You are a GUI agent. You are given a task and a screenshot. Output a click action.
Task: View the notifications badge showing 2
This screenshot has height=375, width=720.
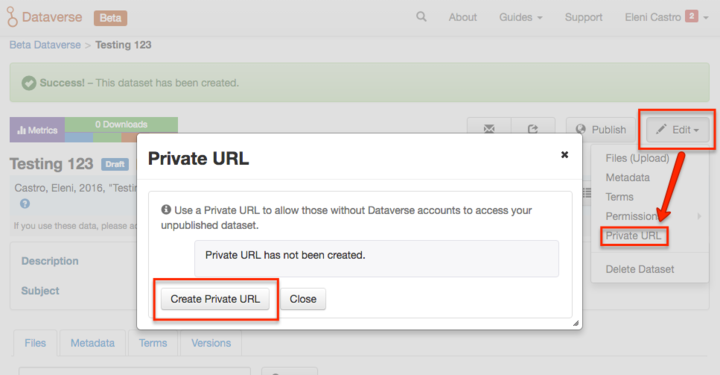click(692, 16)
